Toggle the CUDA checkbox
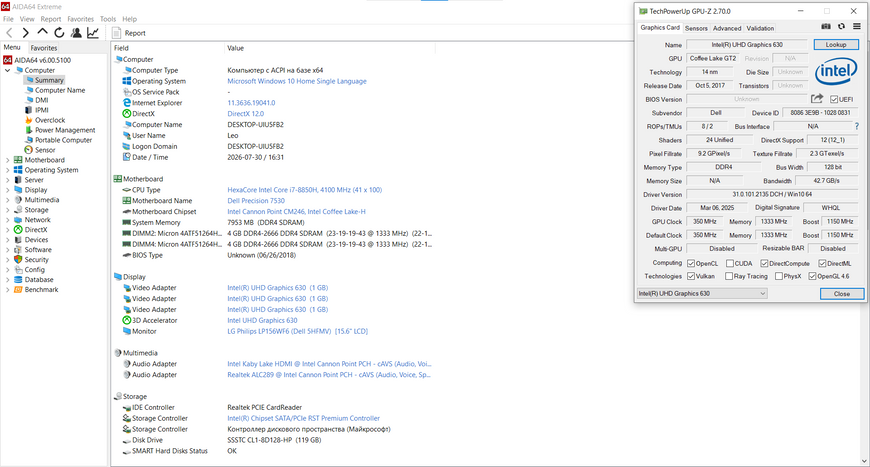 click(x=730, y=263)
